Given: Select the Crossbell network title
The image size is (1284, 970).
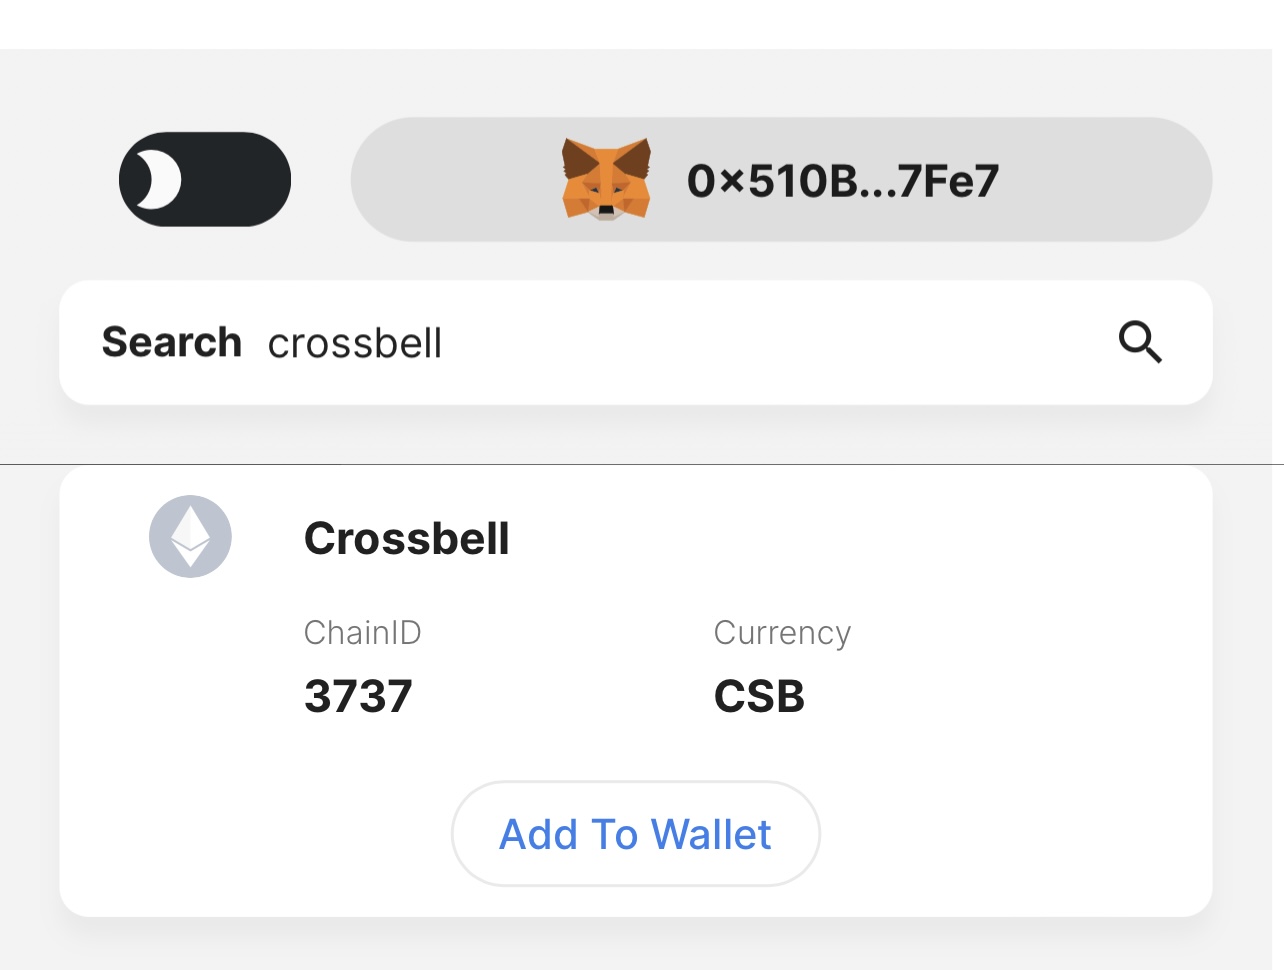Looking at the screenshot, I should (407, 539).
